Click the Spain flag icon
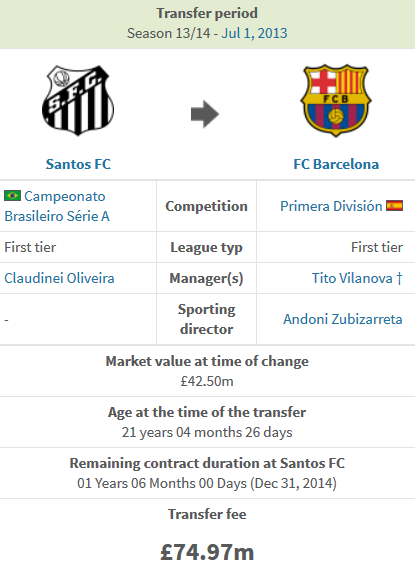 394,205
